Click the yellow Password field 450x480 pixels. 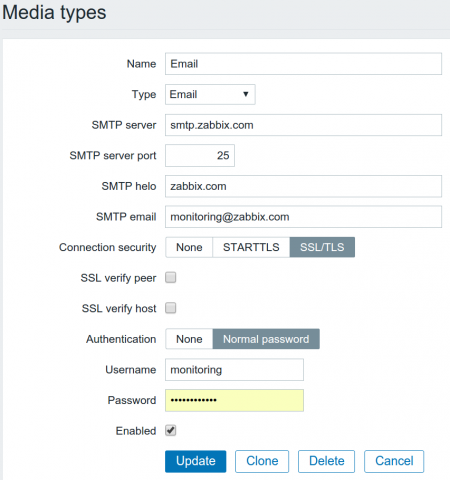234,400
